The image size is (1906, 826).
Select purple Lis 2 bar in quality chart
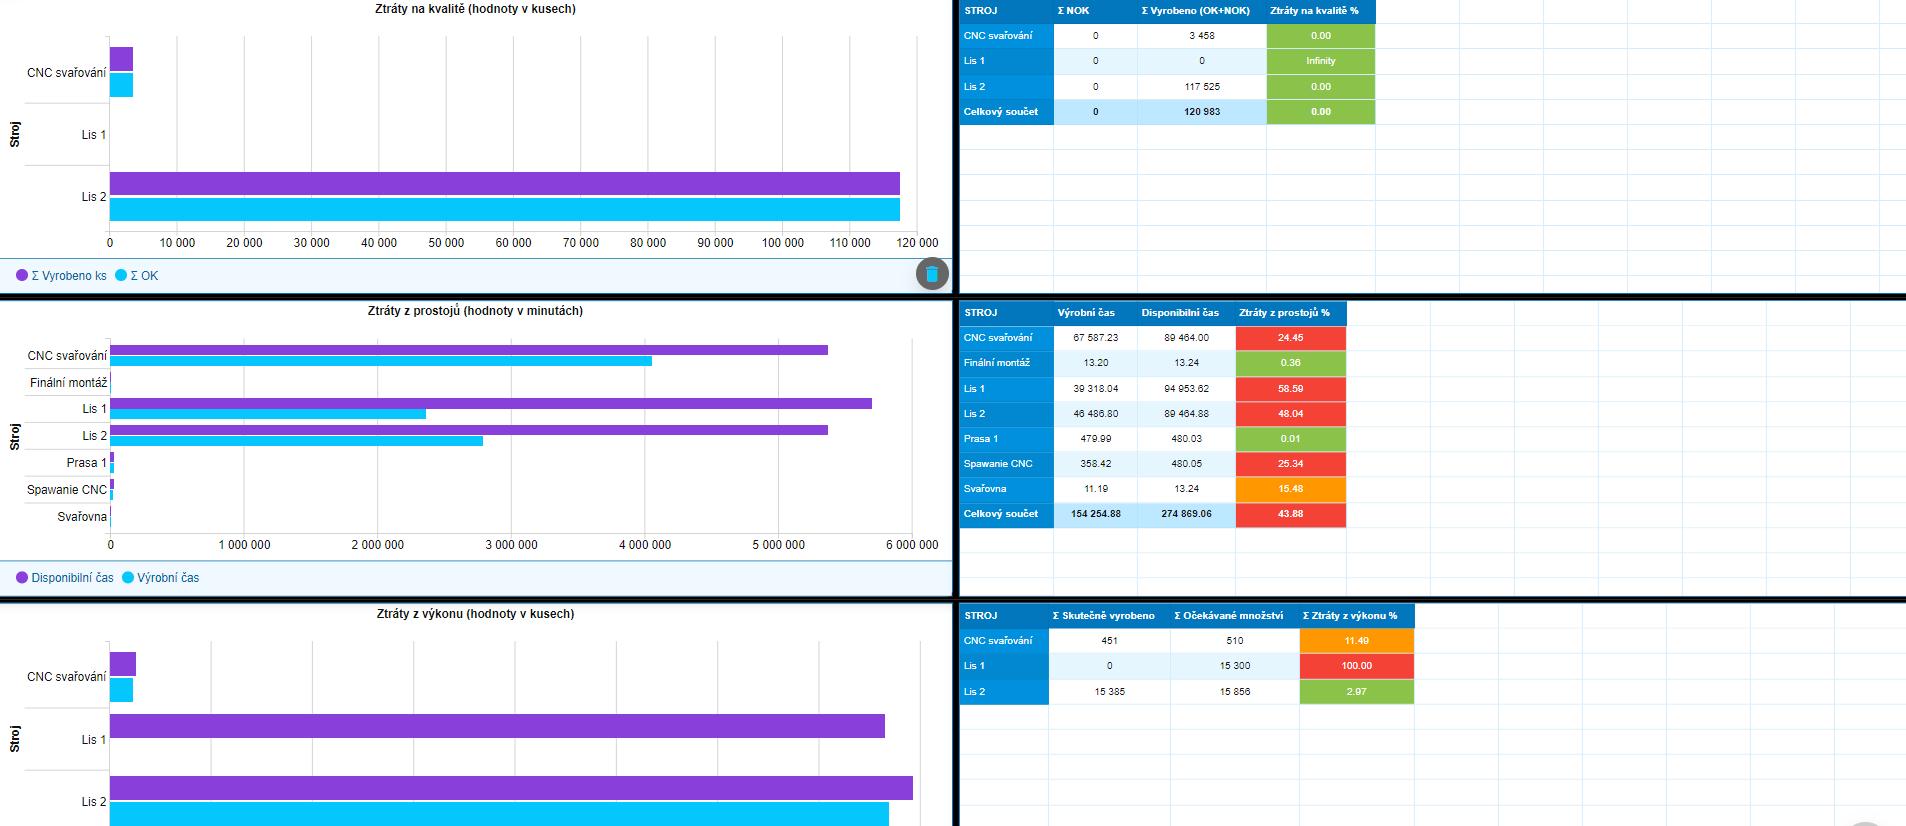pyautogui.click(x=505, y=183)
